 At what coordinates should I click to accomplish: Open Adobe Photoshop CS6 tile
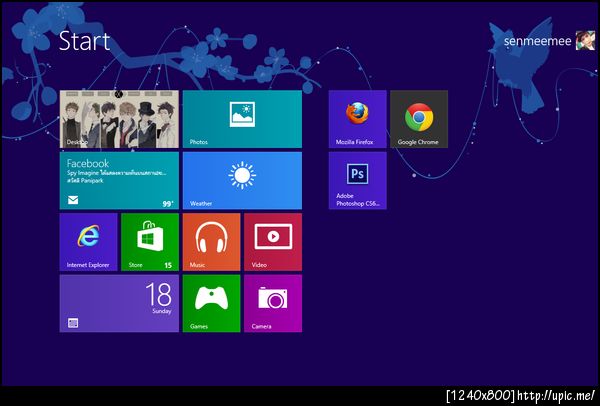click(357, 181)
